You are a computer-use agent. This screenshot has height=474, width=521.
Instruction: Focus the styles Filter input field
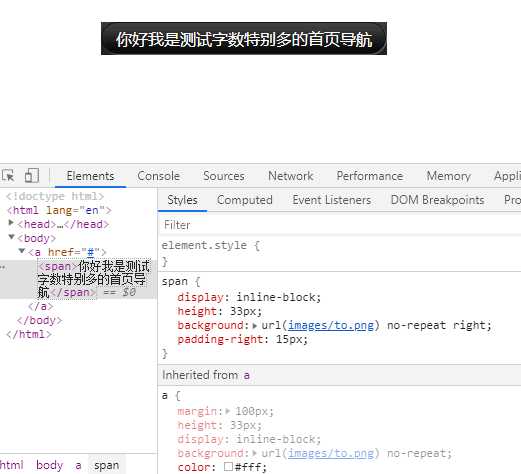click(340, 225)
